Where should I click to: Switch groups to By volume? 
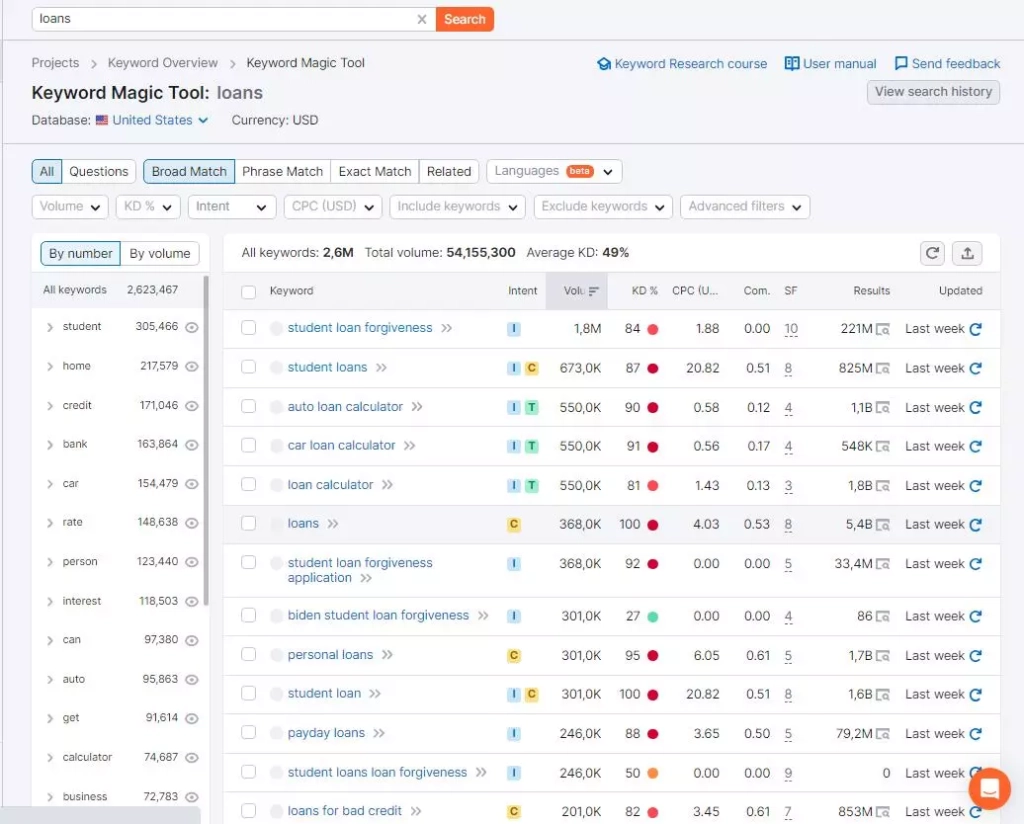pos(160,253)
